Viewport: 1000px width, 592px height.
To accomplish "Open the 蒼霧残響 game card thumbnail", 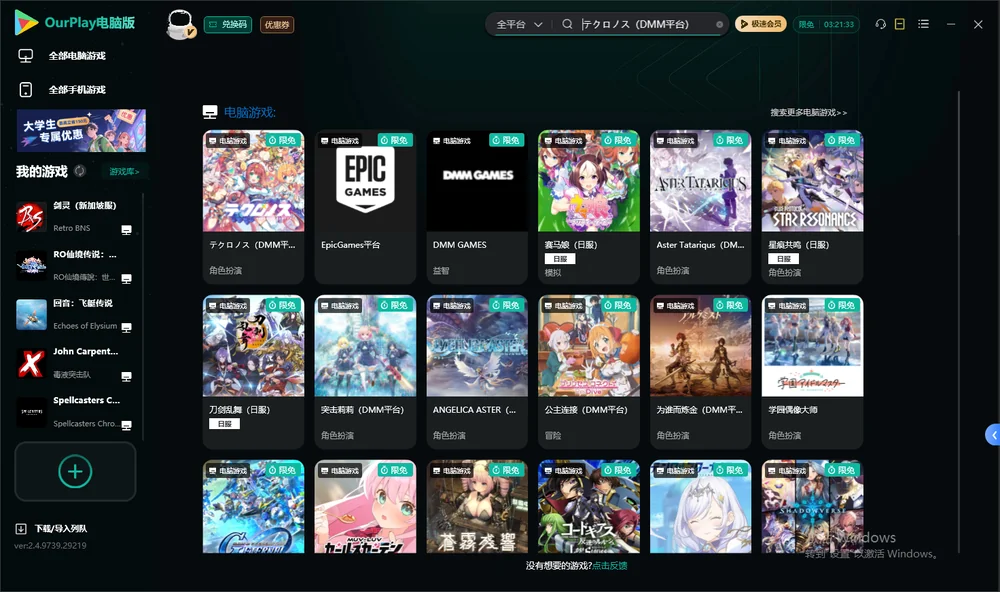I will (x=477, y=507).
